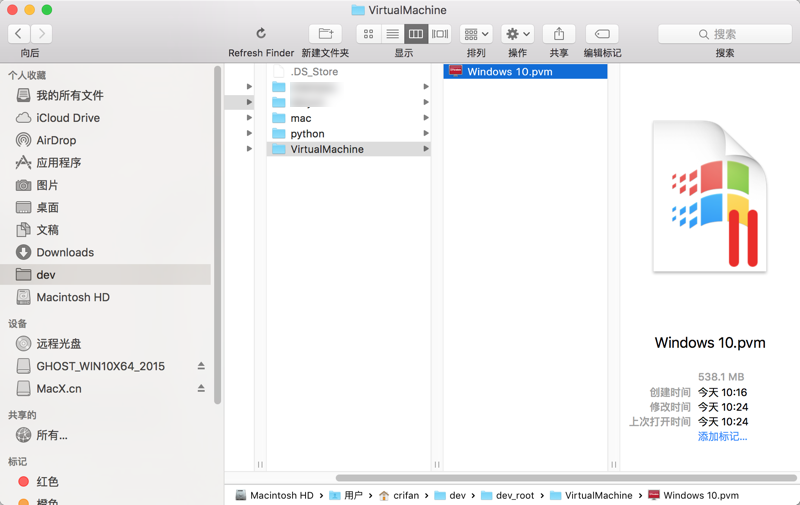
Task: Open 文稿 in the sidebar
Action: [x=106, y=230]
